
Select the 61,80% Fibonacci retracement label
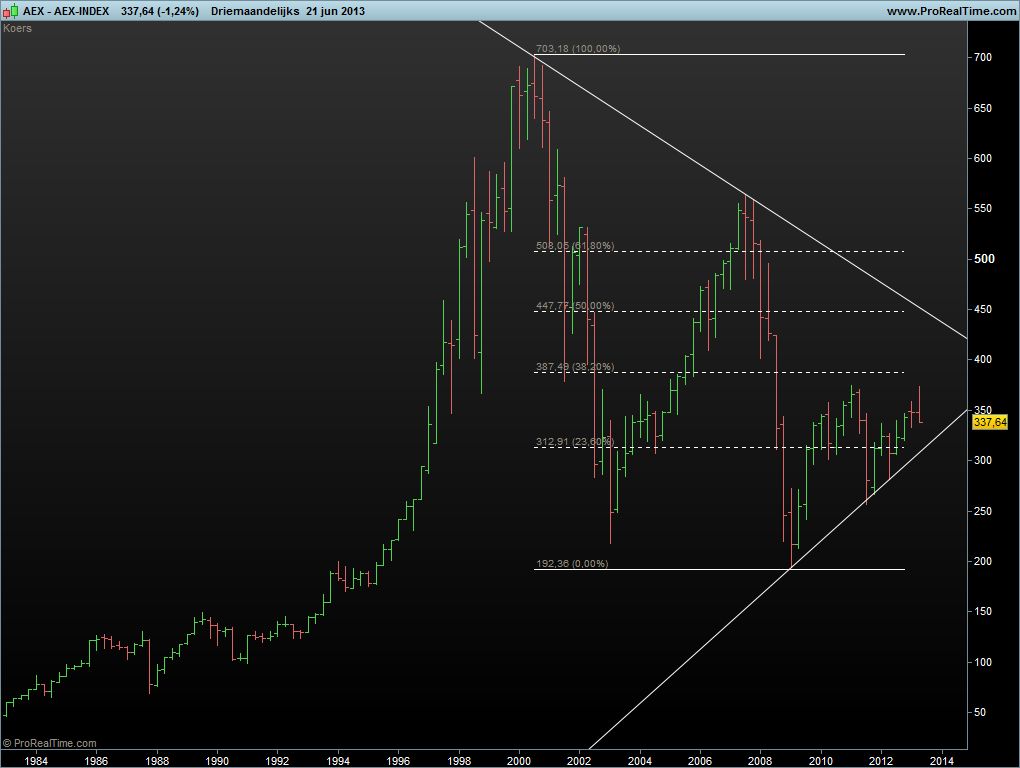coord(575,246)
